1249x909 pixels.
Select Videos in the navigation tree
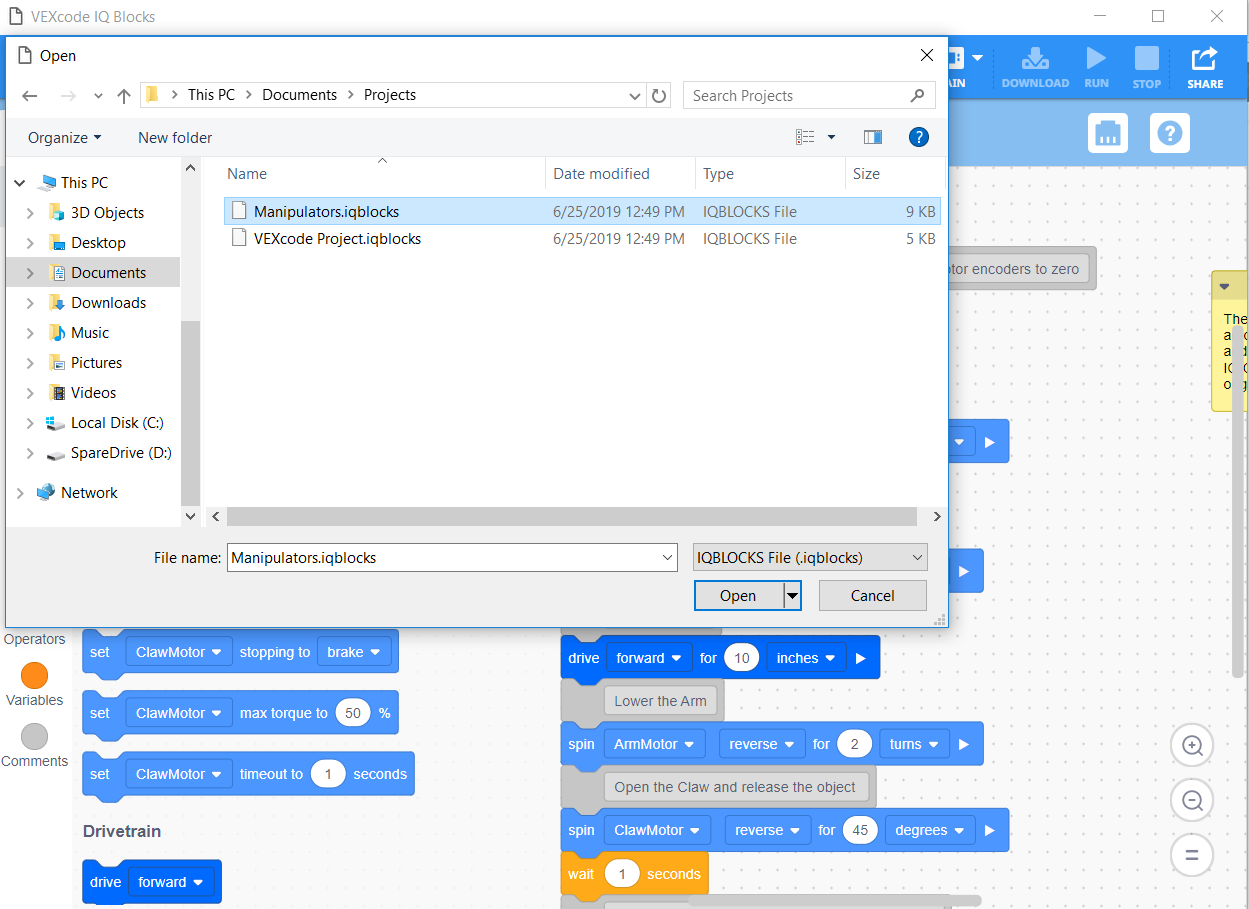point(93,393)
